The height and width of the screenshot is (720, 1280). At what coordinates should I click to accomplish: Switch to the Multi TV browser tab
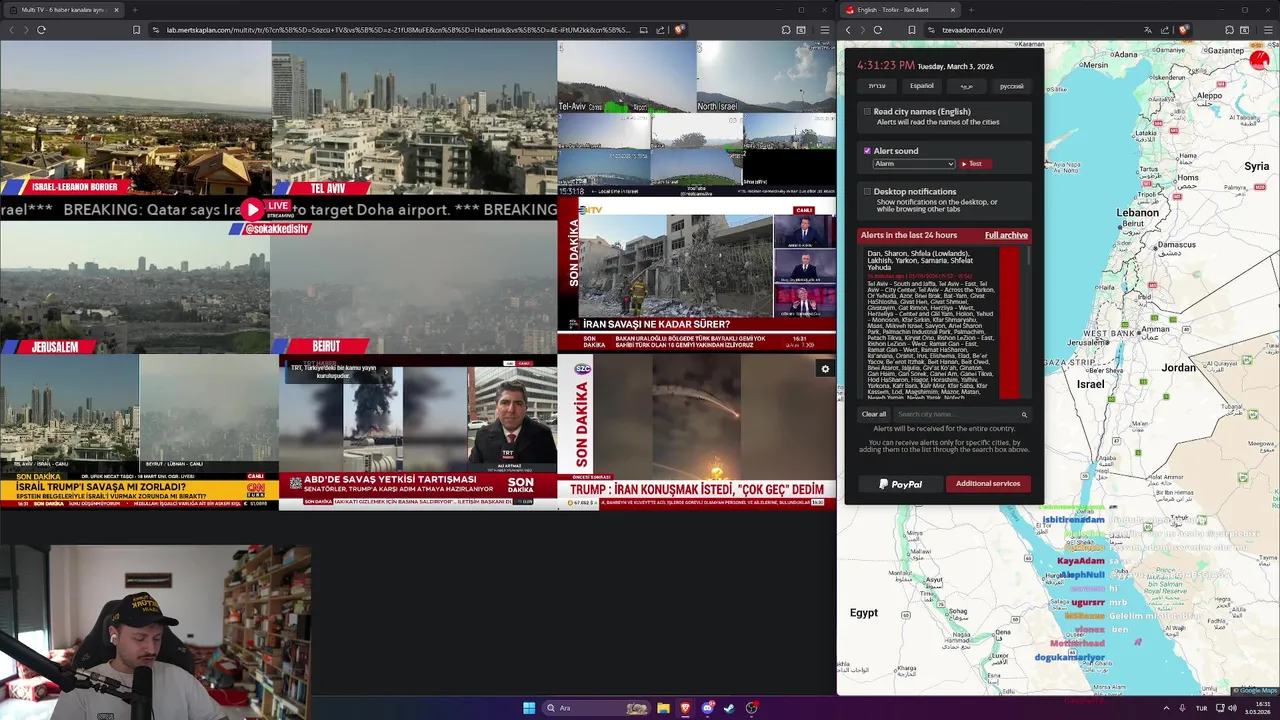[63, 10]
